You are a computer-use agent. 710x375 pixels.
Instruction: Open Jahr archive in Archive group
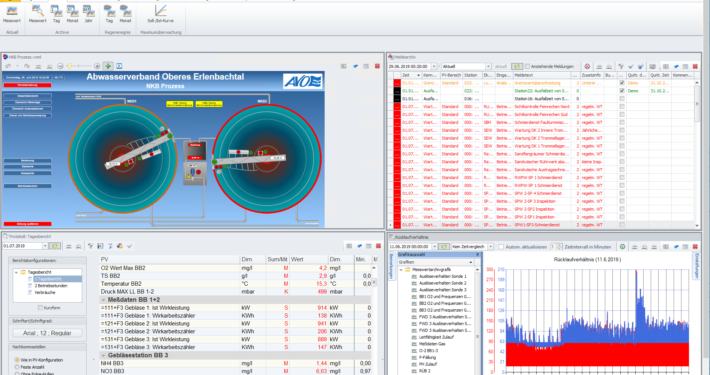88,14
